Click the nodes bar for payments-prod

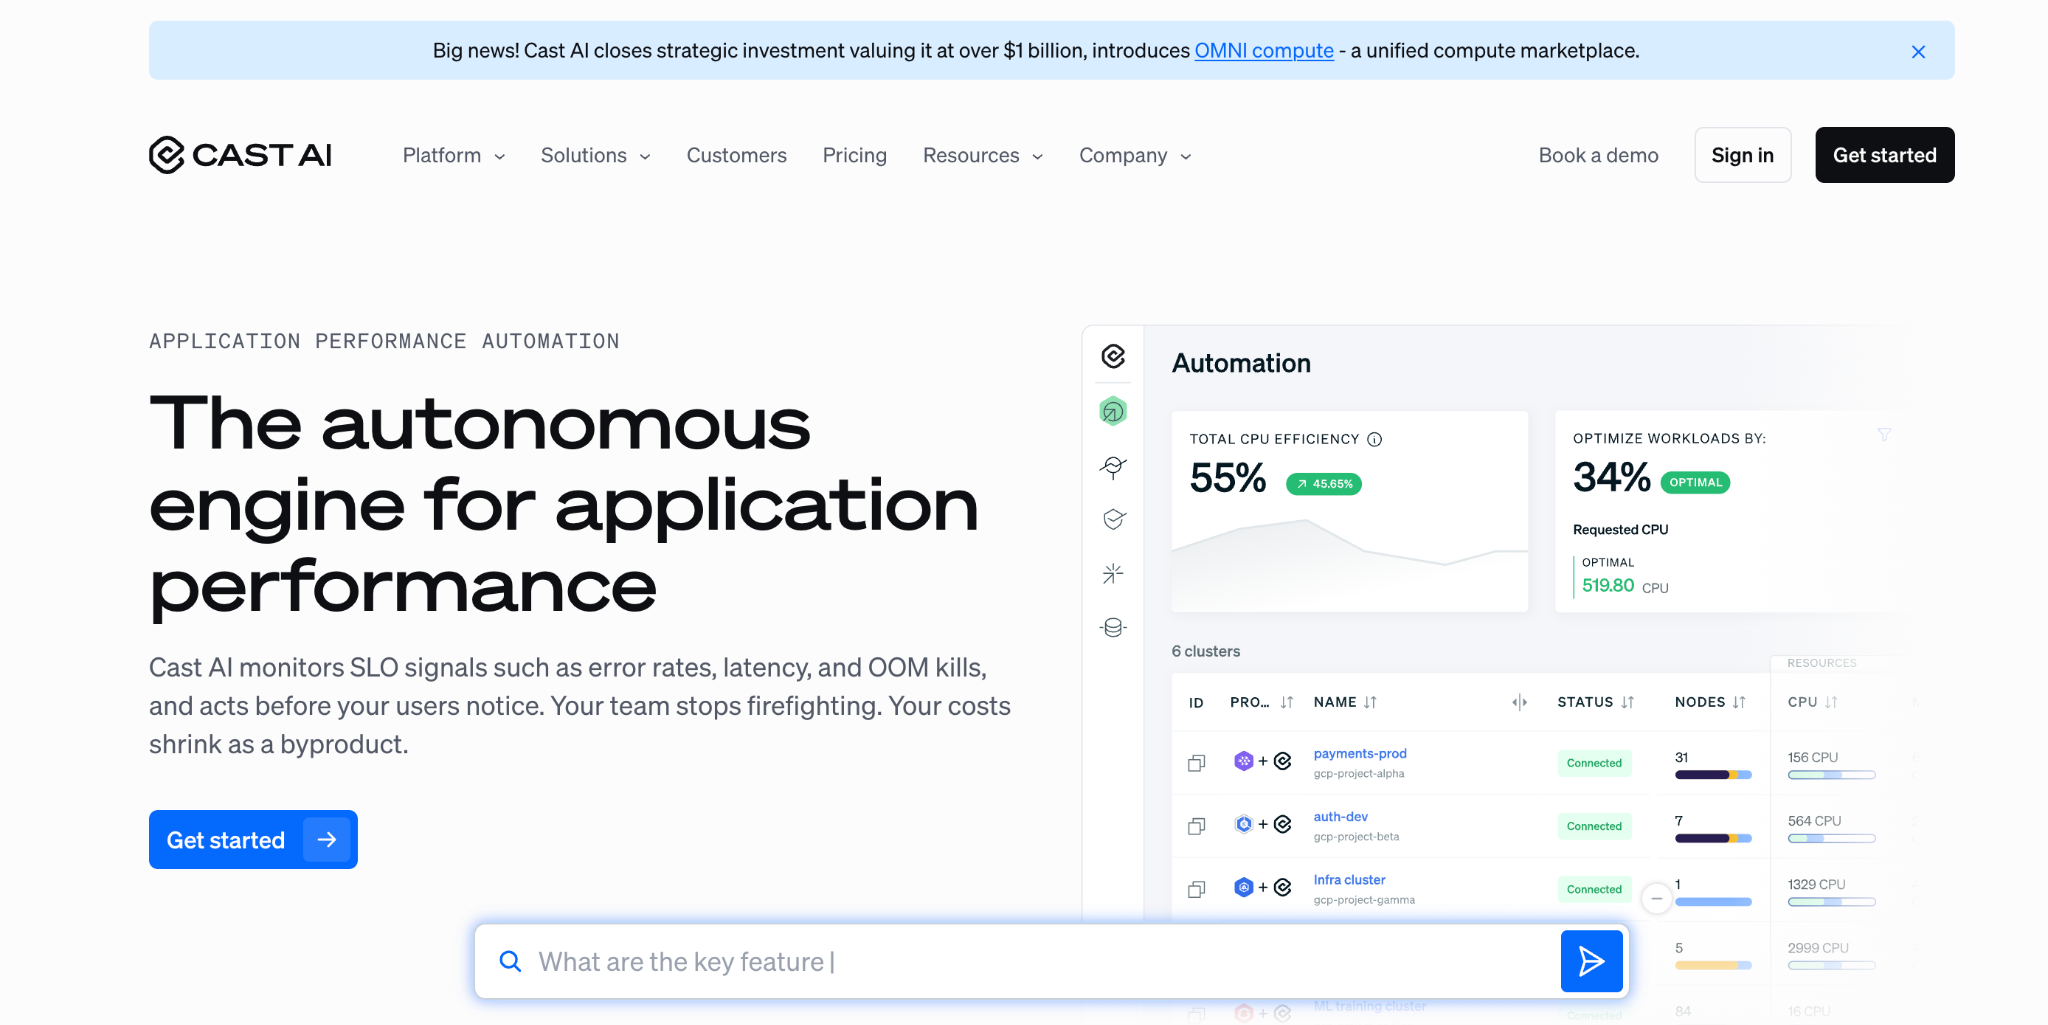pyautogui.click(x=1713, y=775)
